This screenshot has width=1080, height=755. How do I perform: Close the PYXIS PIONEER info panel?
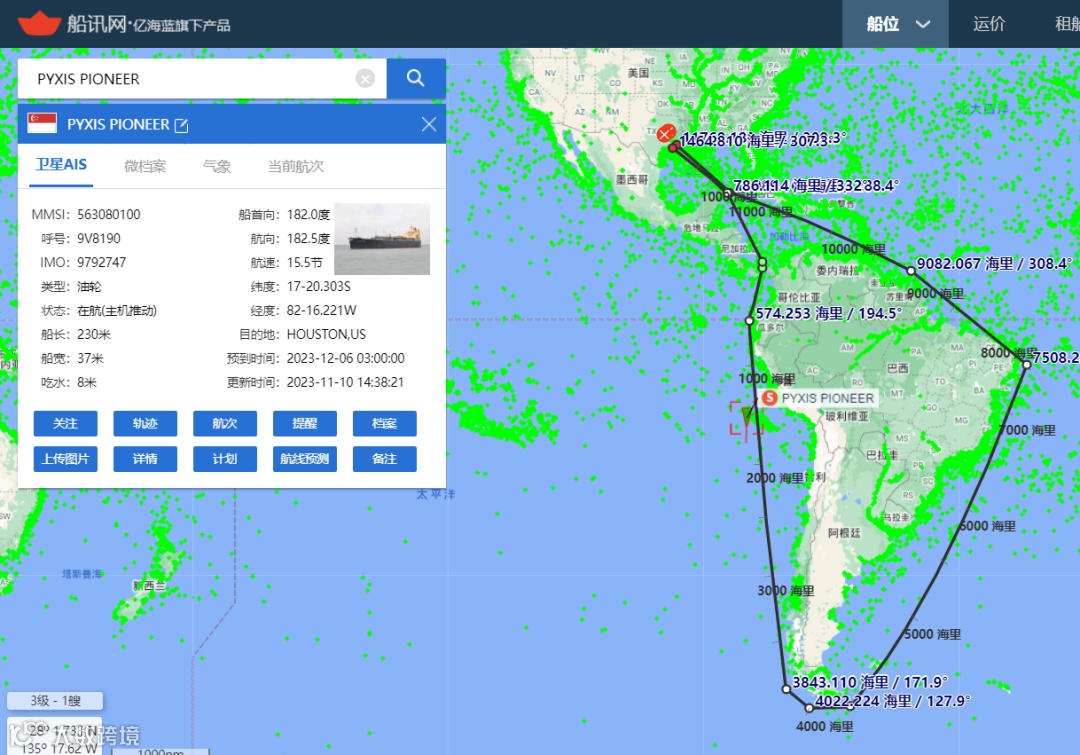click(428, 124)
